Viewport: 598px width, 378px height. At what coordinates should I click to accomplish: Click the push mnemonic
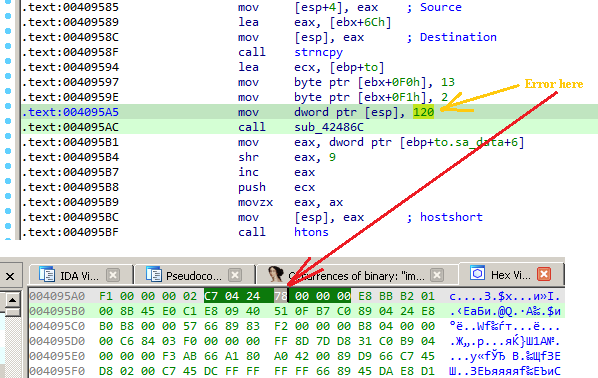(252, 187)
